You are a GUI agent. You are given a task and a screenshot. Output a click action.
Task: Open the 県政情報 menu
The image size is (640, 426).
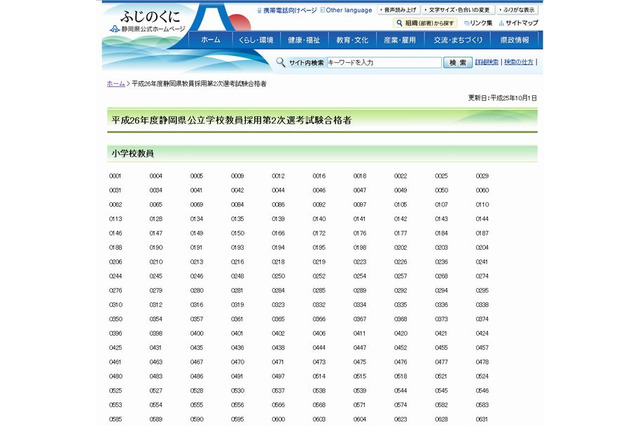pyautogui.click(x=515, y=40)
